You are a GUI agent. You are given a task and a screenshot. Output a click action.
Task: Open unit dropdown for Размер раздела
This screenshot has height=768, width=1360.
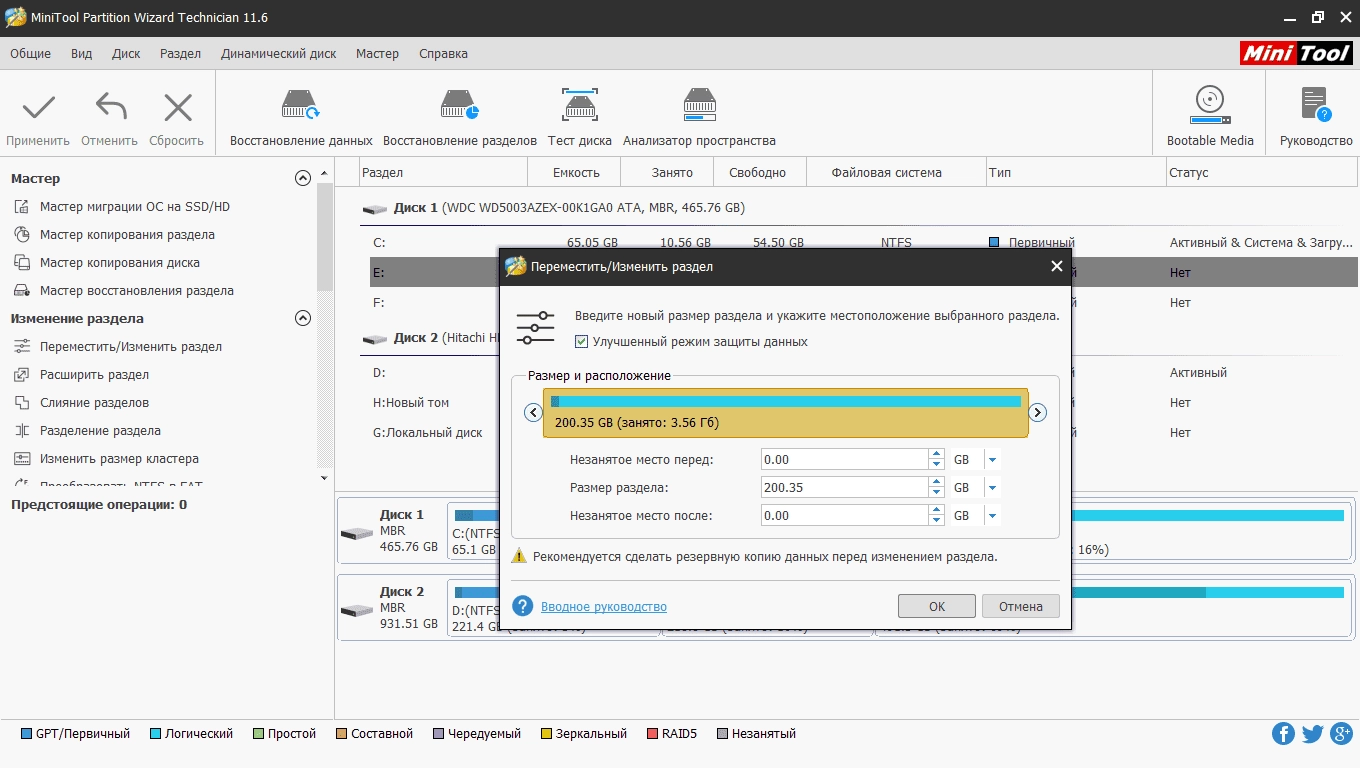[x=992, y=488]
